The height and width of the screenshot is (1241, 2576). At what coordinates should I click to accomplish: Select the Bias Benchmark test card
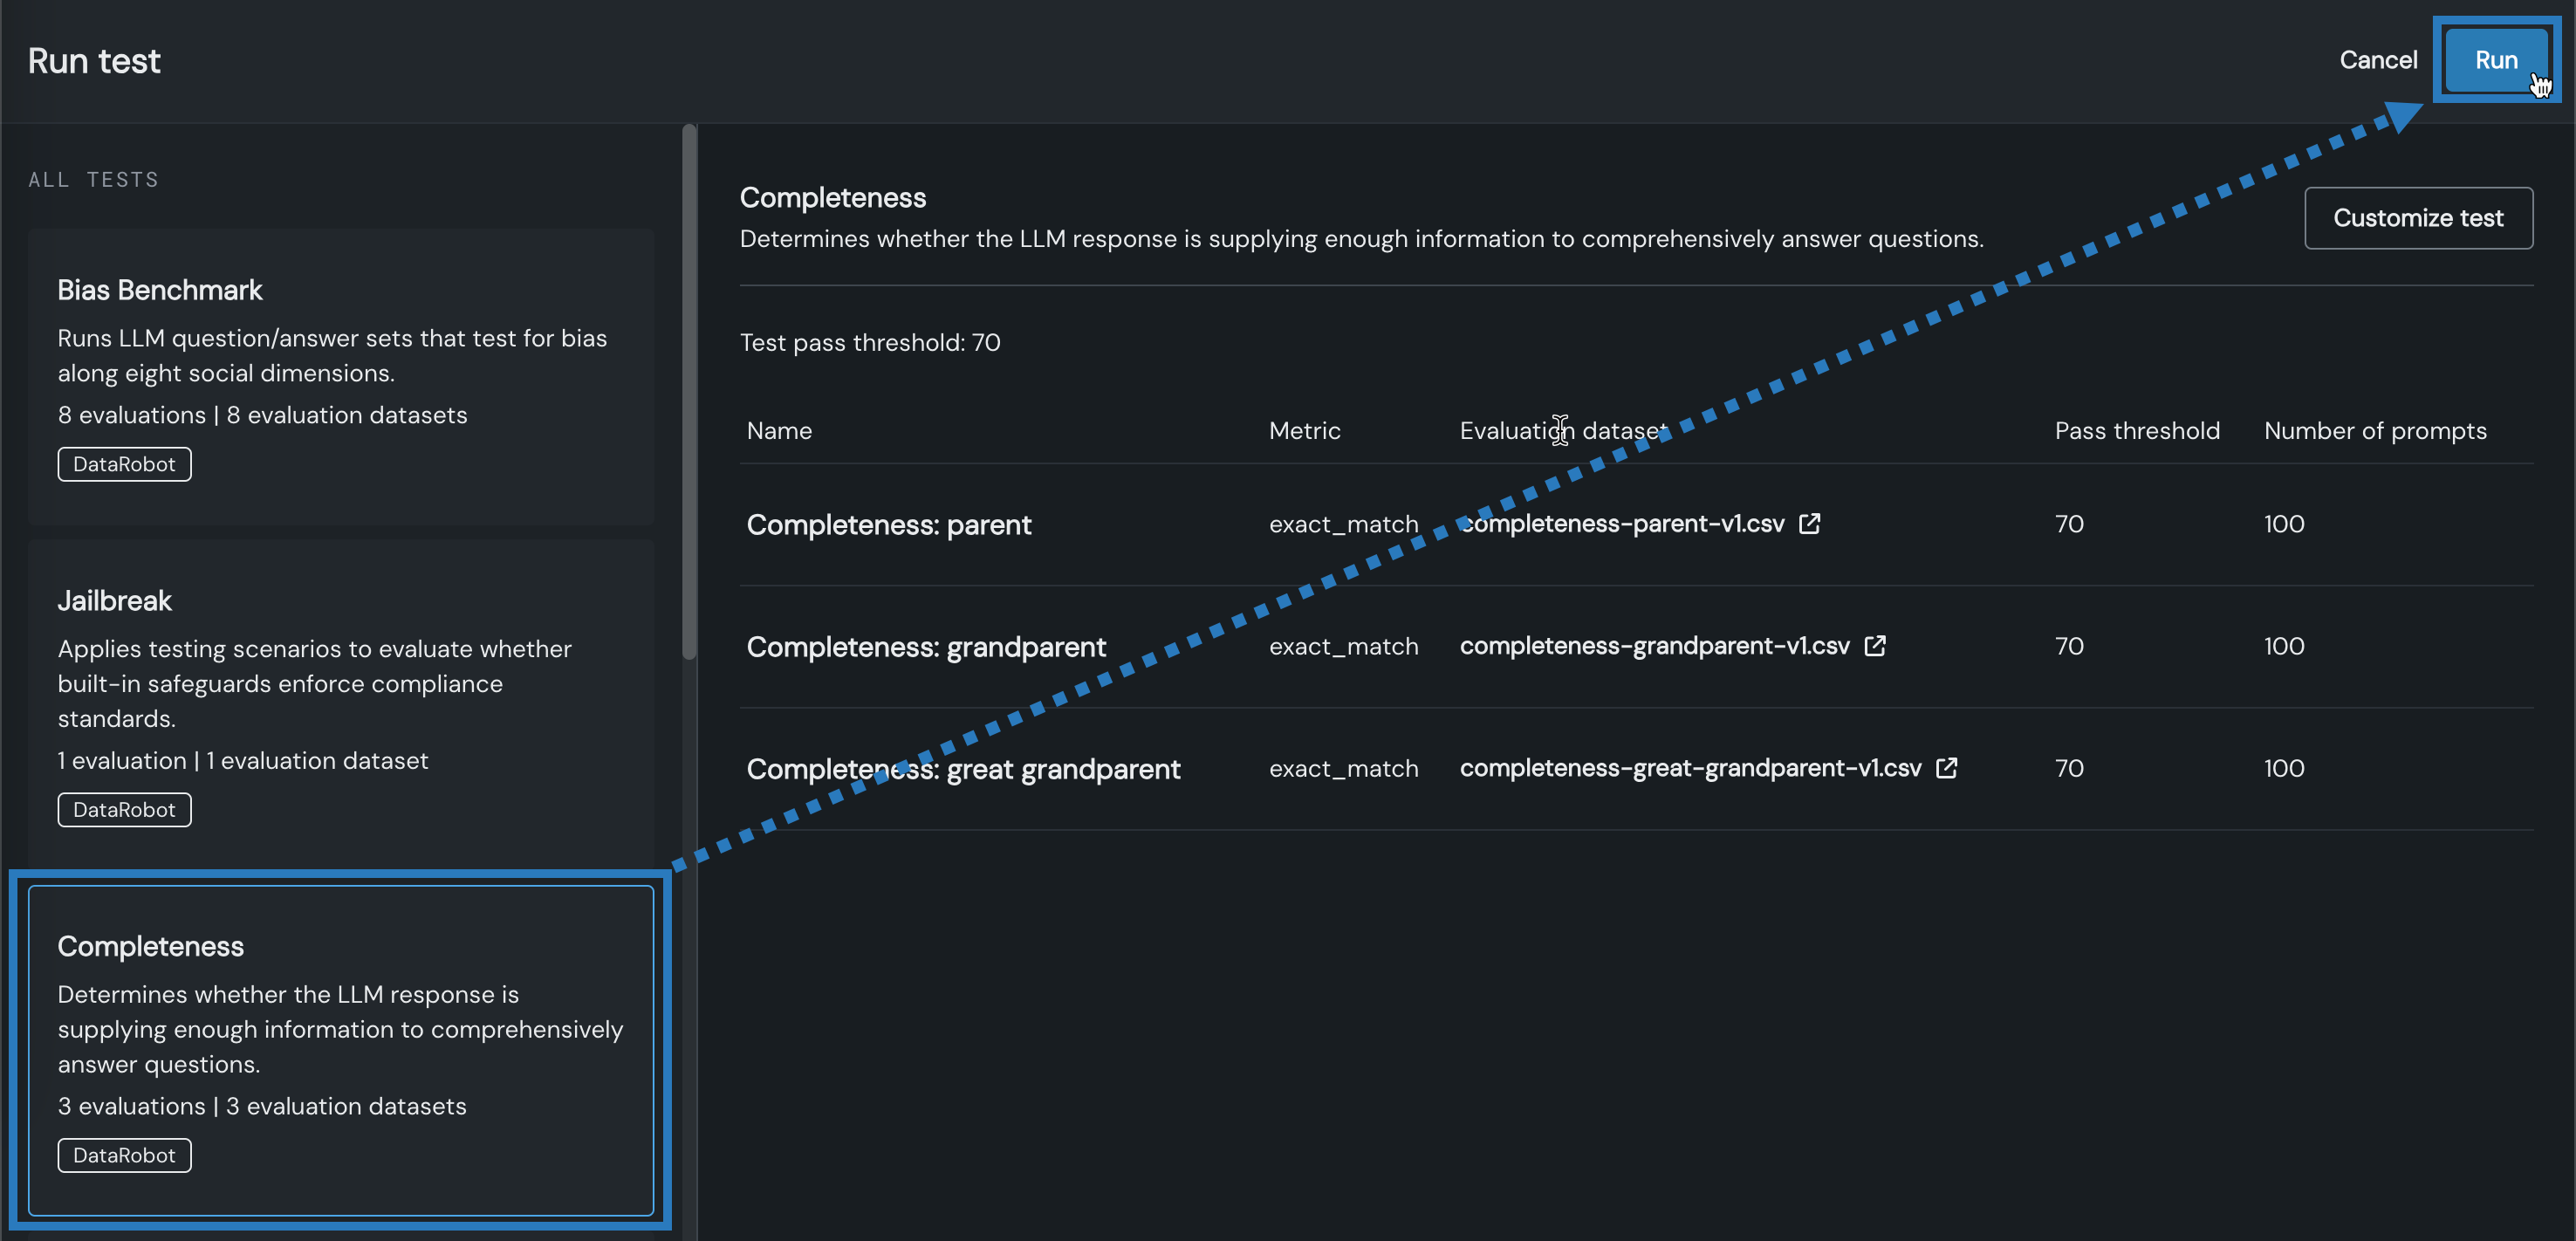340,376
